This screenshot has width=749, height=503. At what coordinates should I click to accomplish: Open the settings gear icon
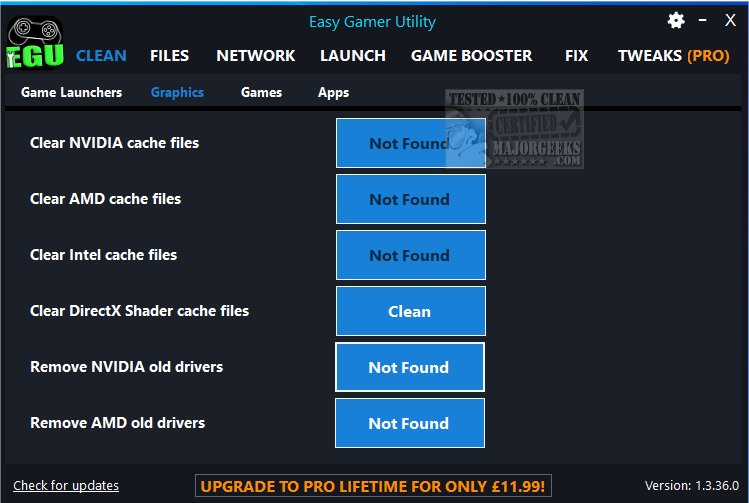pos(676,21)
